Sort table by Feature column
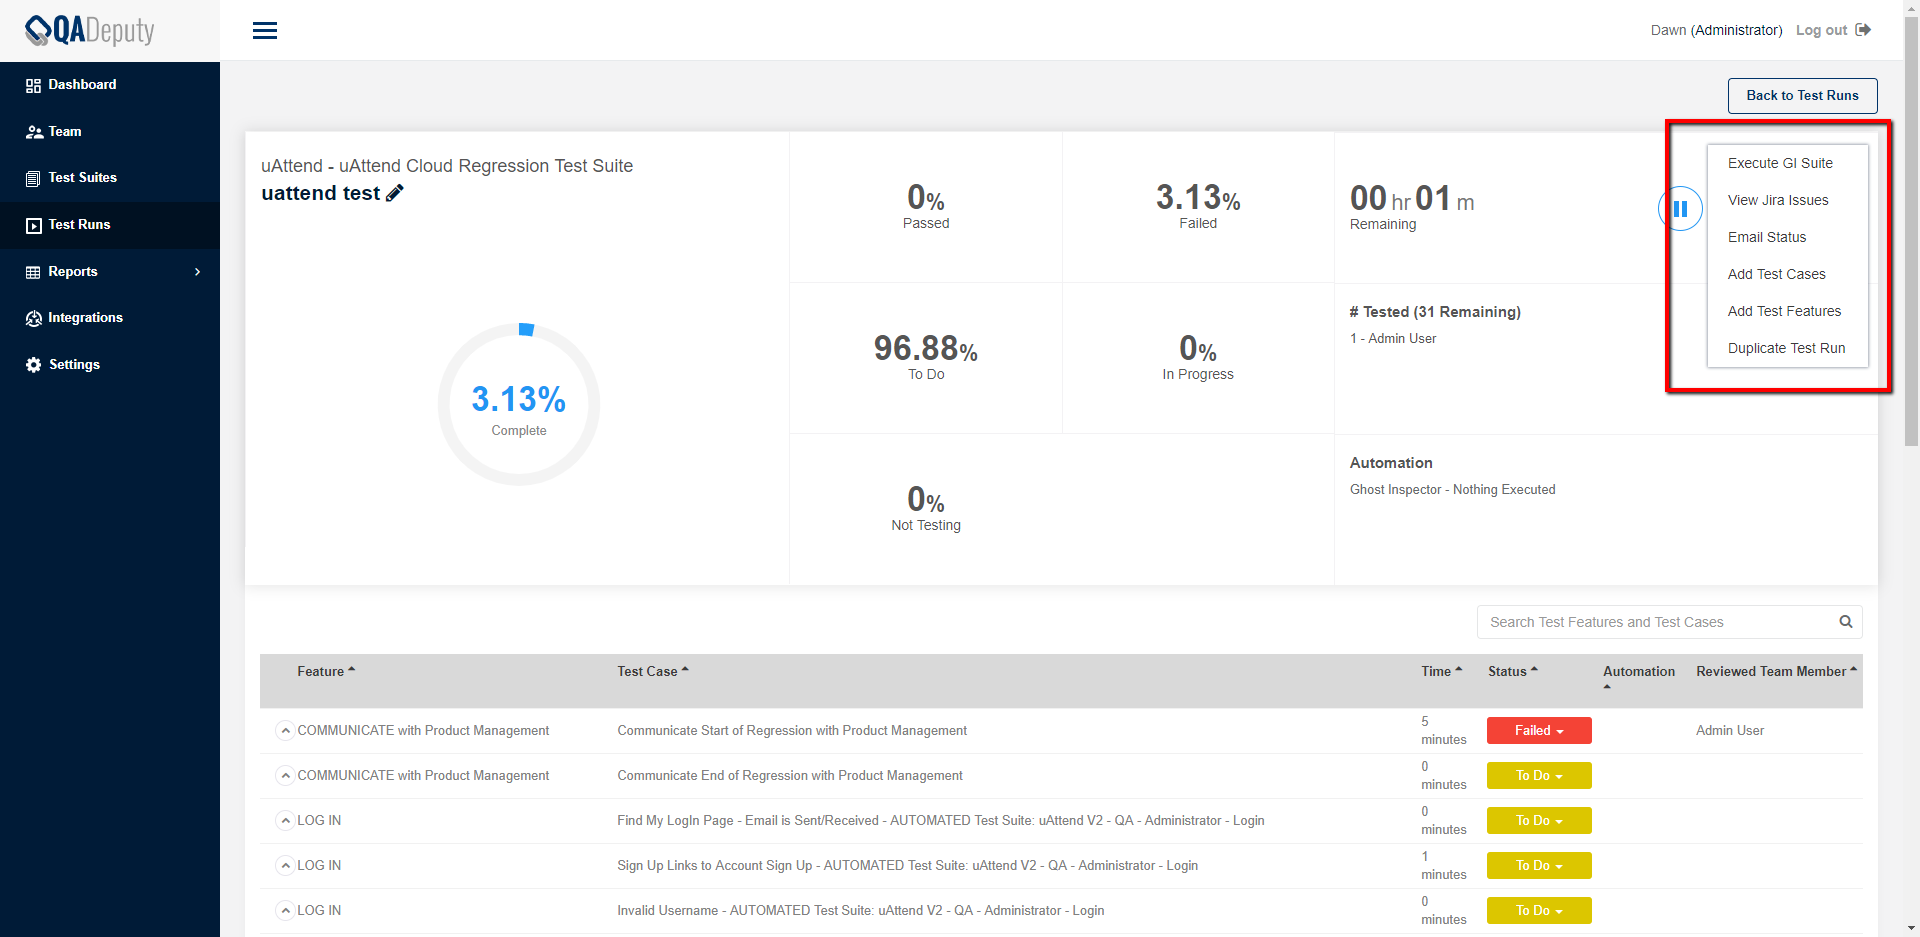Image resolution: width=1920 pixels, height=937 pixels. tap(326, 672)
